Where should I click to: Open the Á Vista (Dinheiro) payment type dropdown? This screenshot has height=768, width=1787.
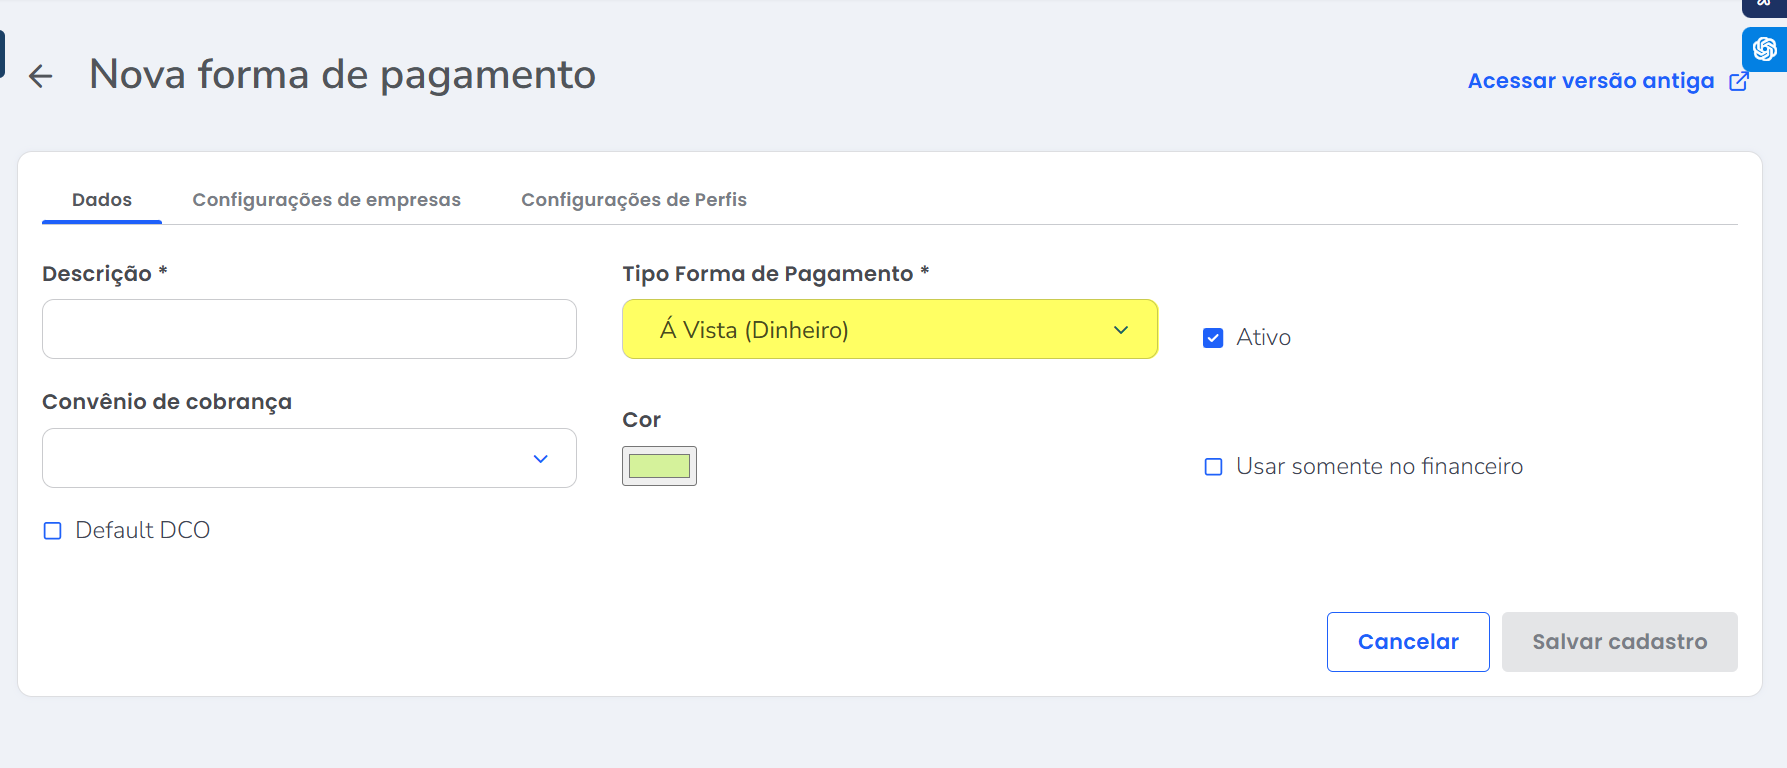(870, 330)
